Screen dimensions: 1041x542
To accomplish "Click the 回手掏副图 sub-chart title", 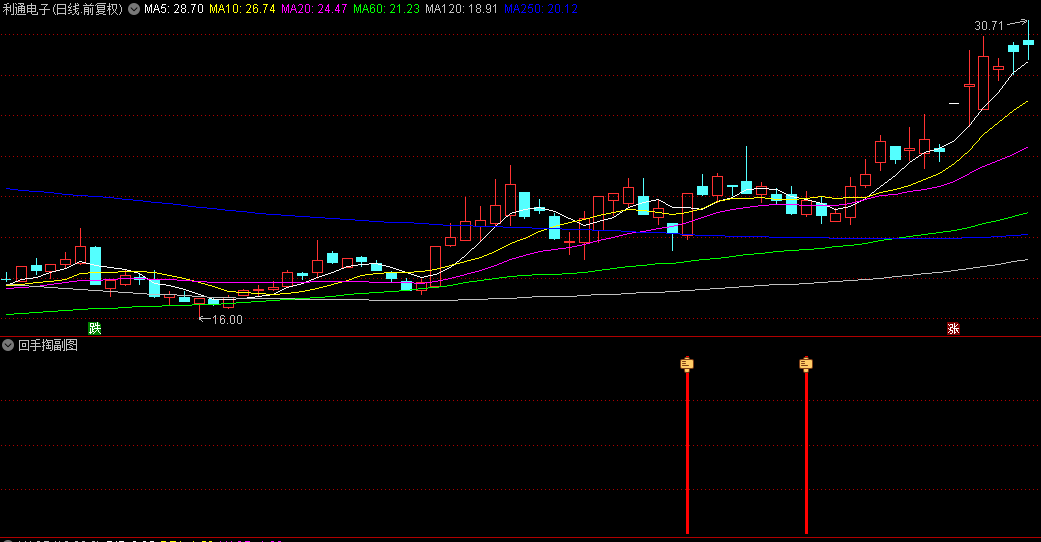I will tap(48, 345).
